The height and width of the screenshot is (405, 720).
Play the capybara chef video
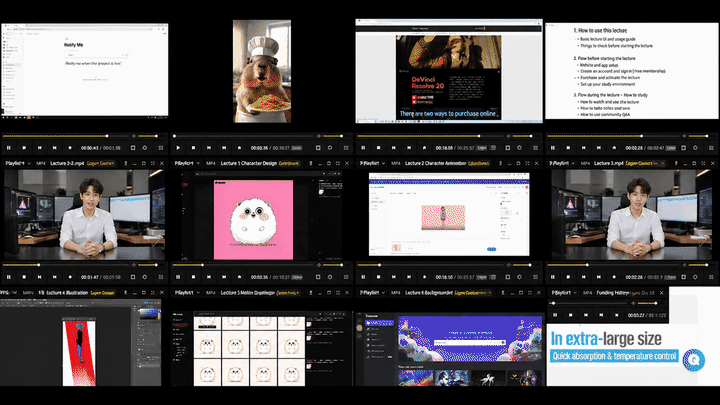click(x=178, y=148)
